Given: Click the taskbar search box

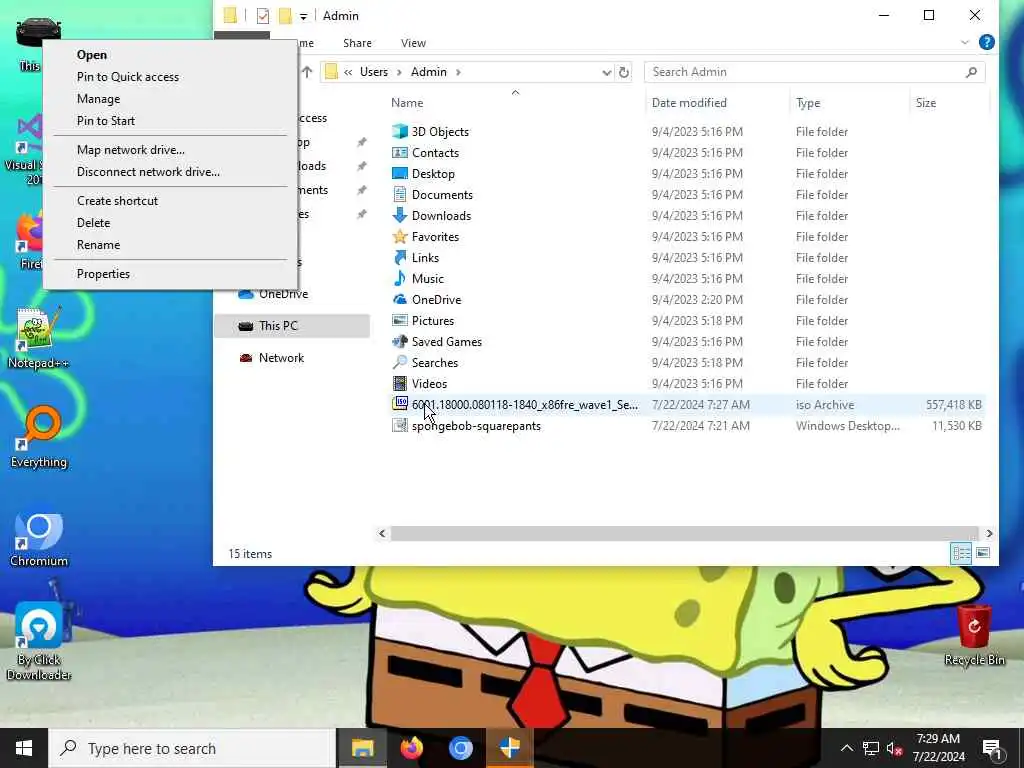Looking at the screenshot, I should tap(192, 748).
